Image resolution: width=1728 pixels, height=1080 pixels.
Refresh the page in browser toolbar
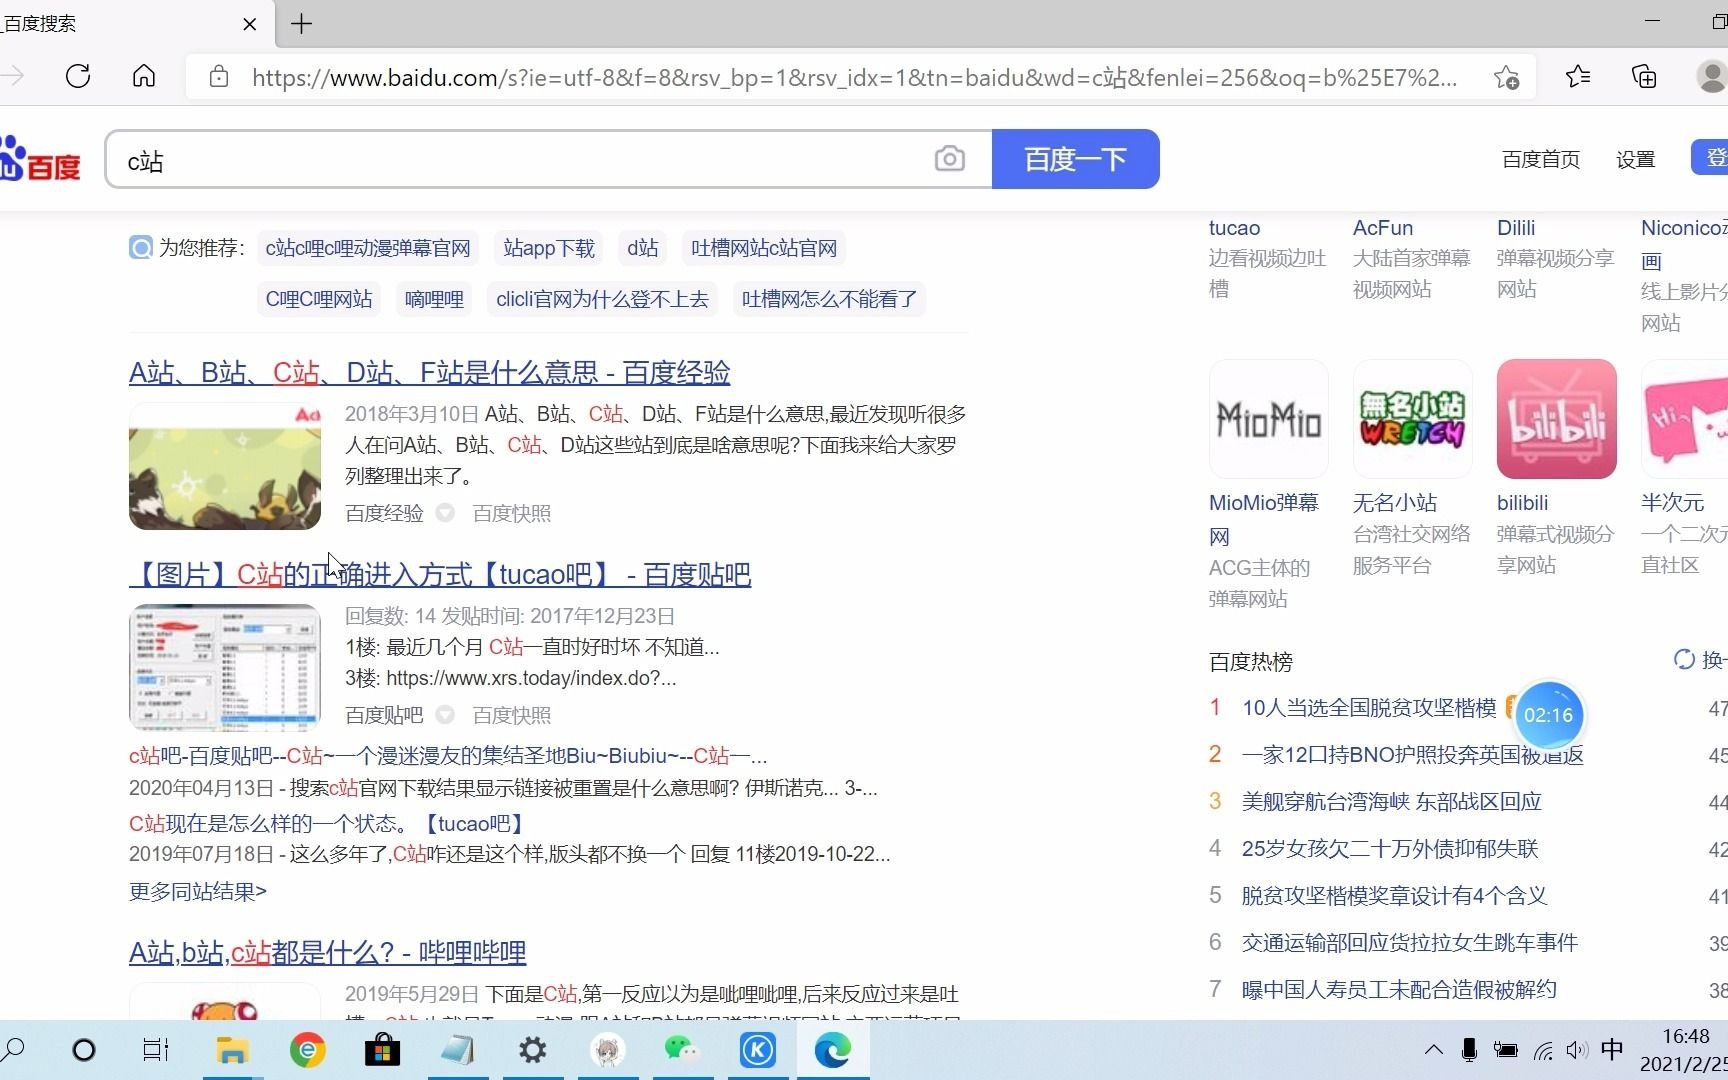click(x=78, y=76)
